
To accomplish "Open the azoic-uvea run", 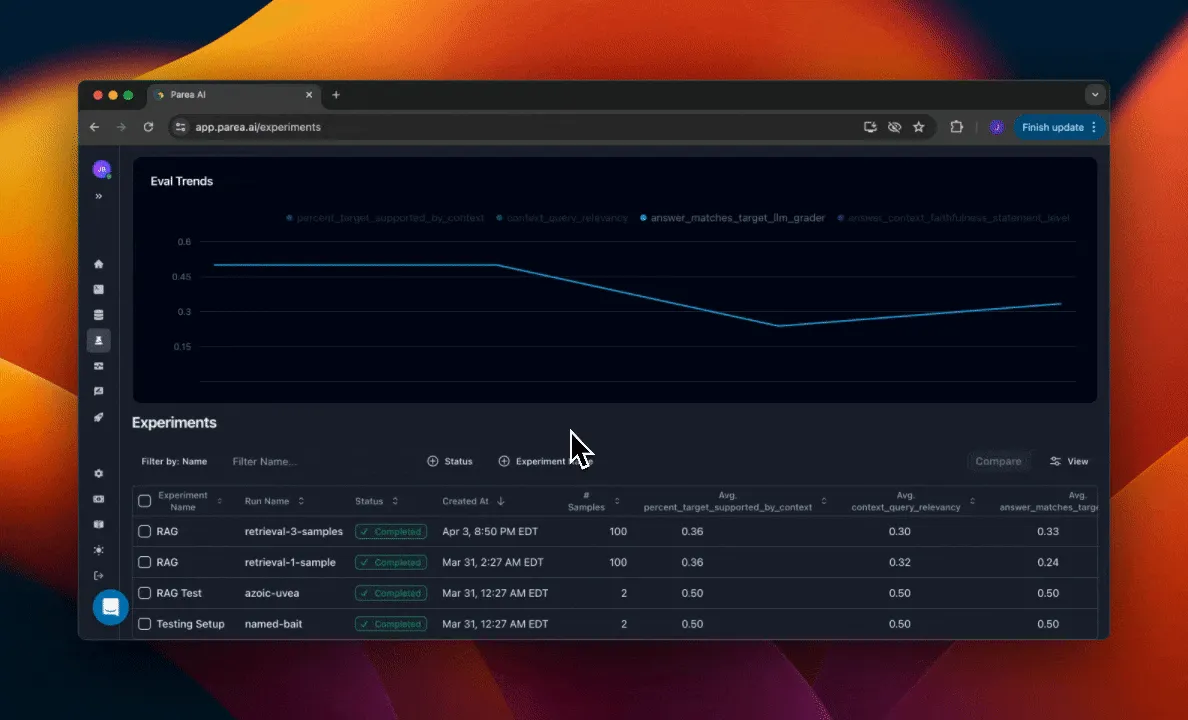I will point(271,593).
